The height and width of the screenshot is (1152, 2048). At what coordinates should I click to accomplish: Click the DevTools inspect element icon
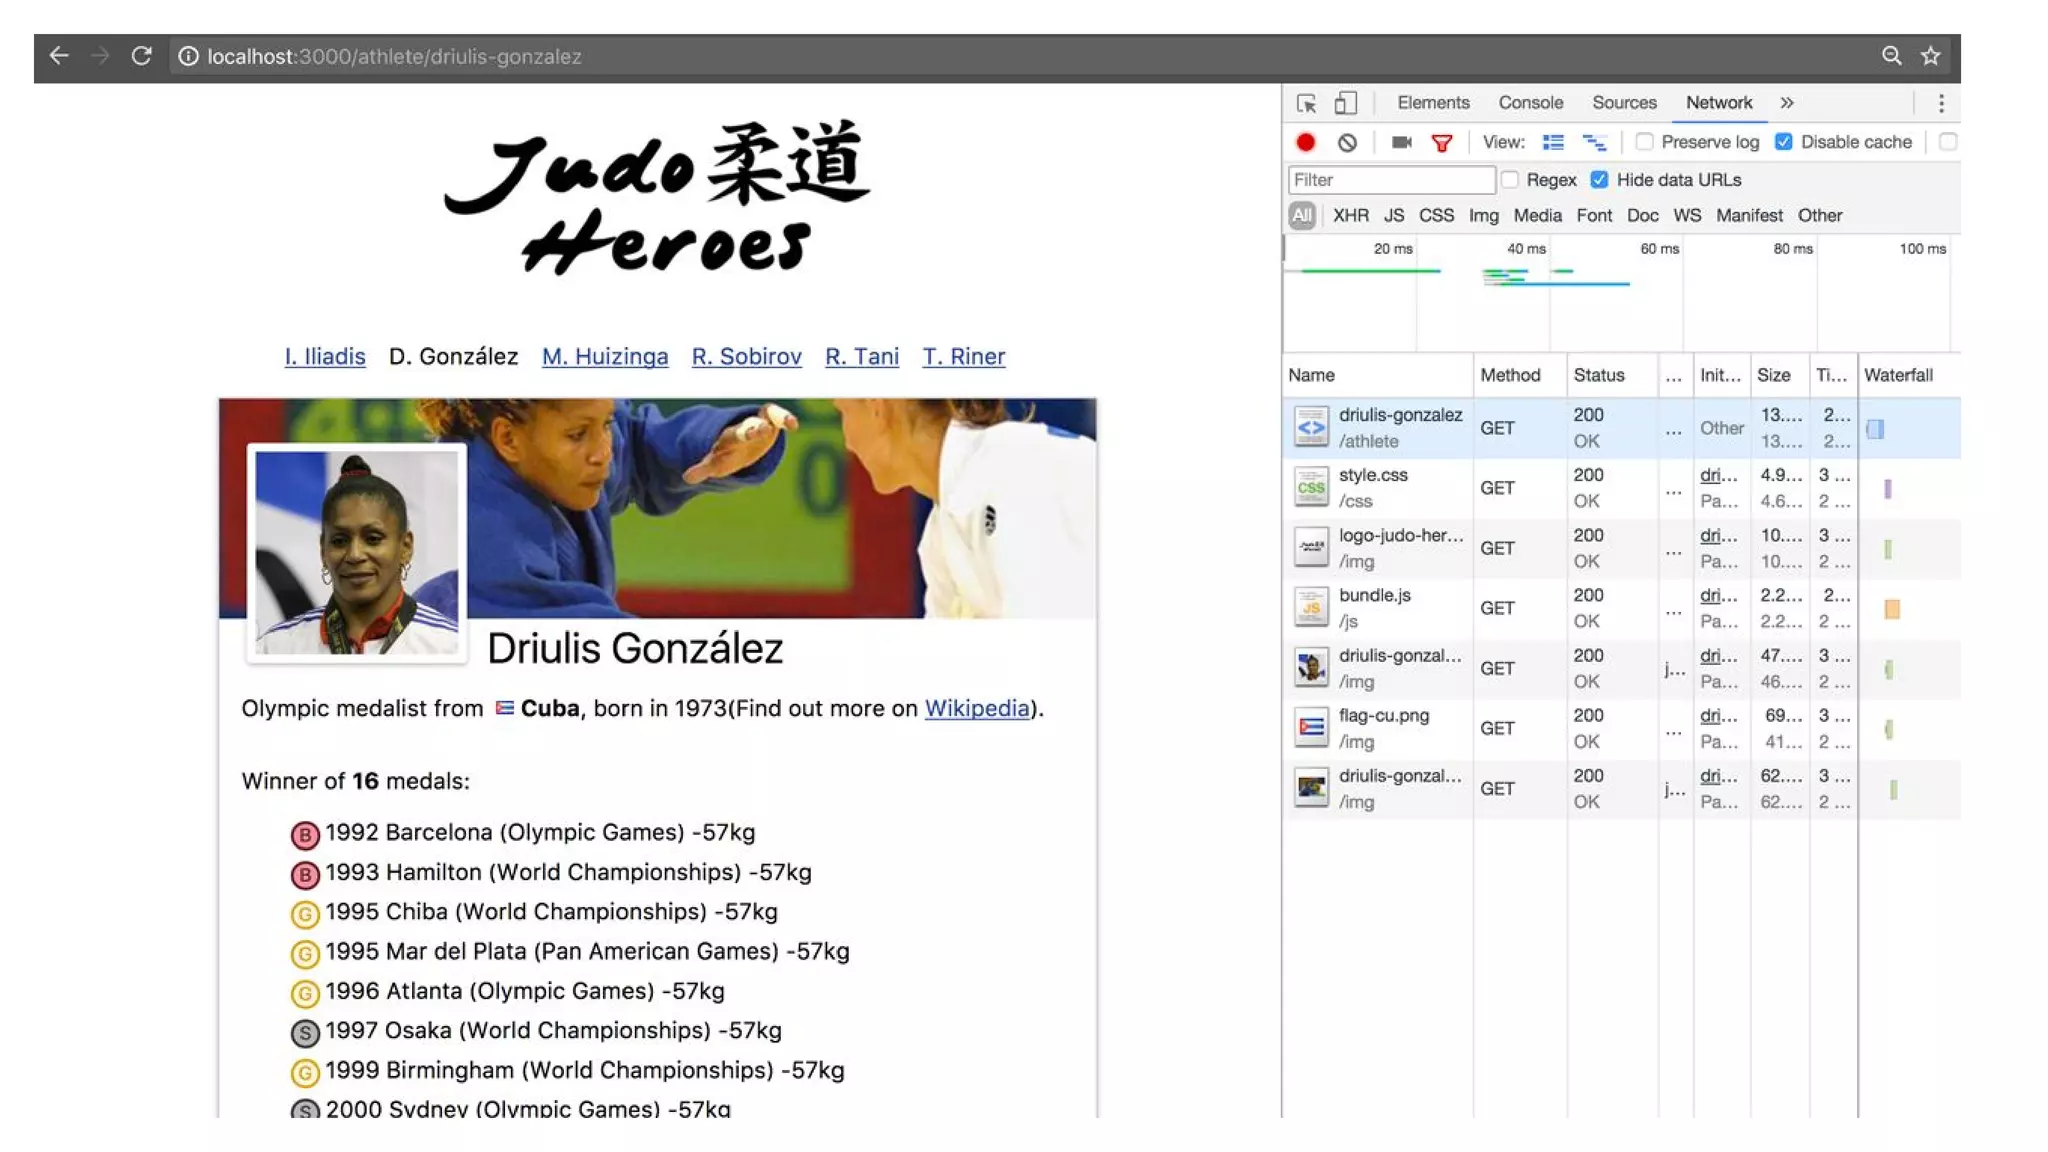(1306, 103)
